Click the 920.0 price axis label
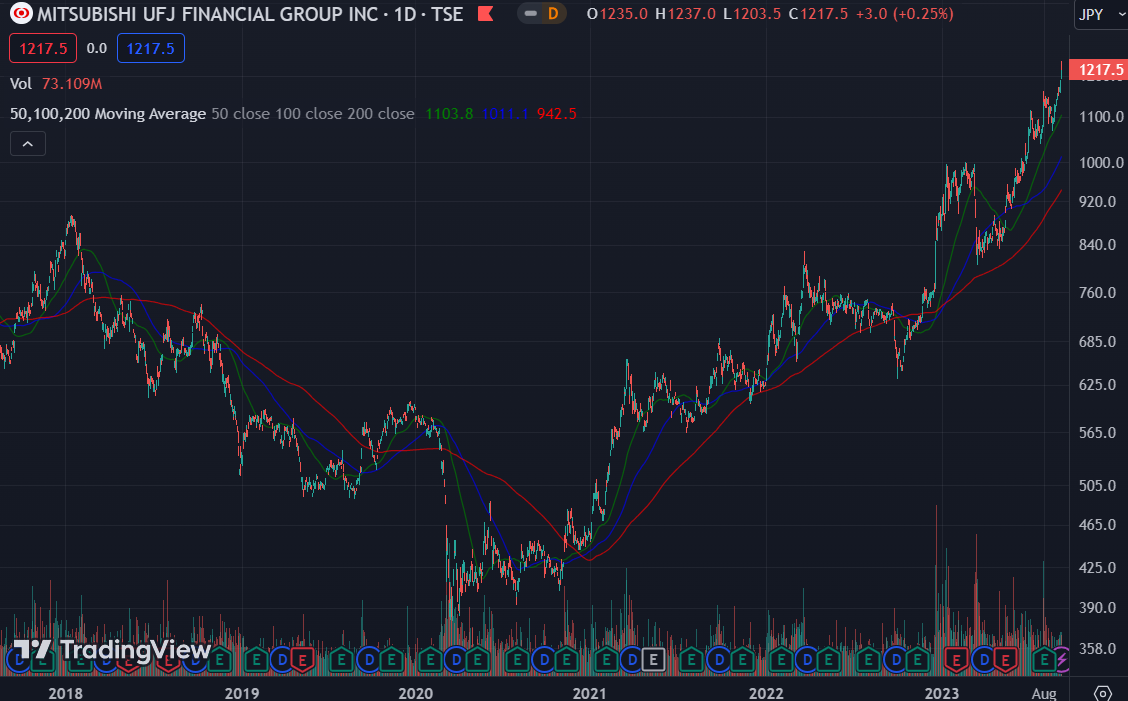This screenshot has width=1128, height=701. coord(1097,202)
